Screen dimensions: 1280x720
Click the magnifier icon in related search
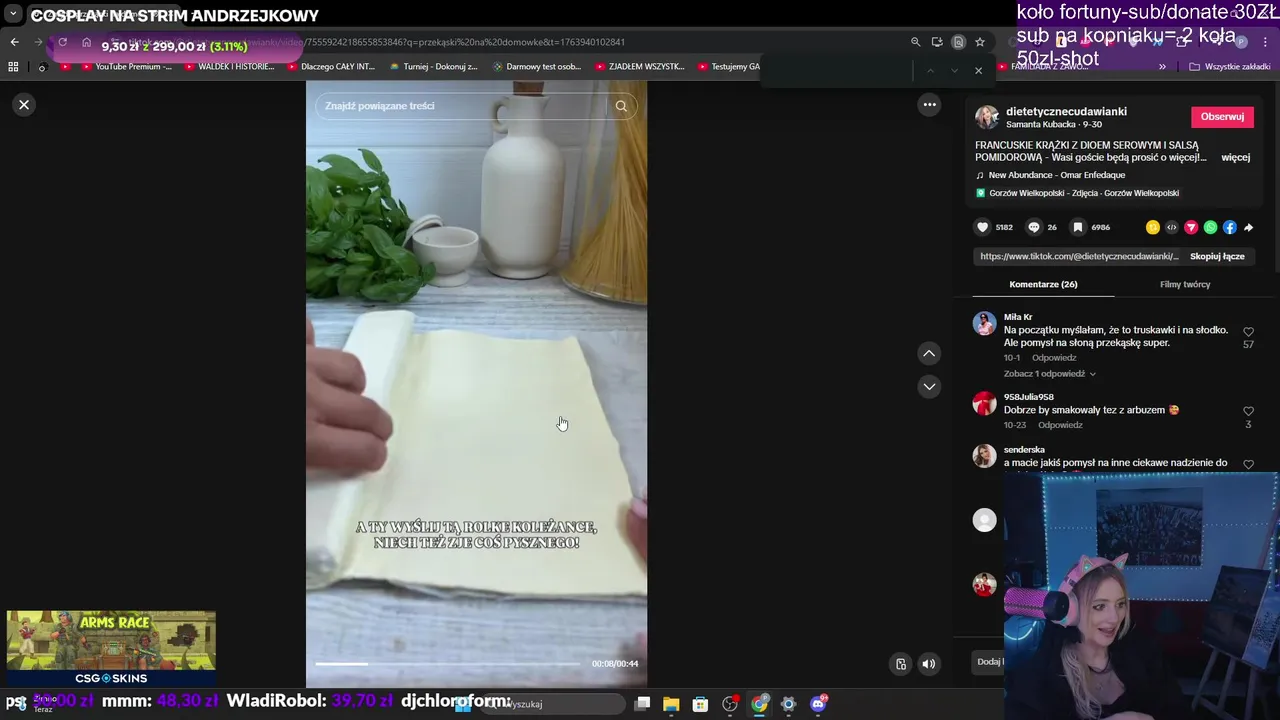(621, 106)
